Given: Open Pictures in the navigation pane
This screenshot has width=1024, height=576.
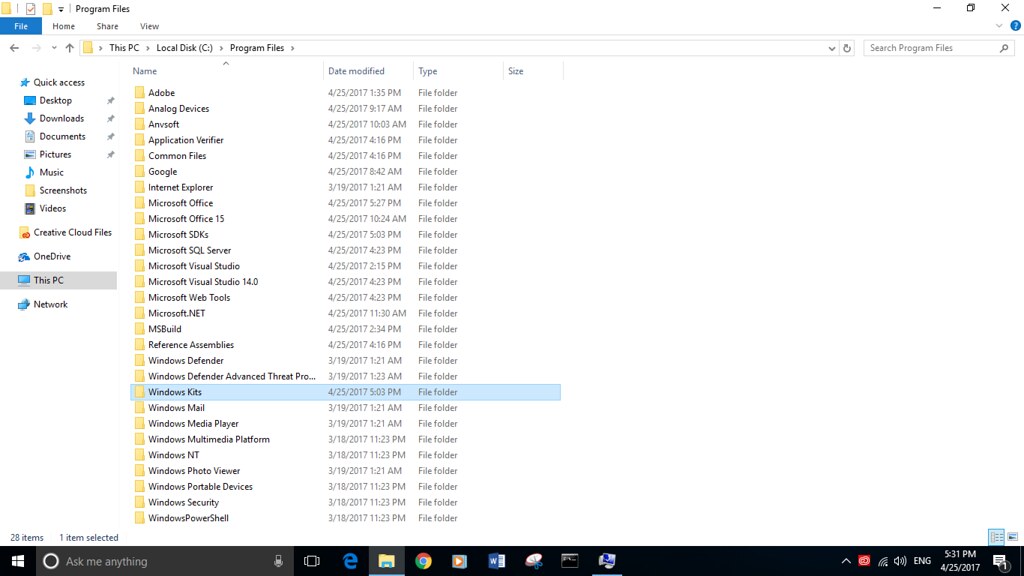Looking at the screenshot, I should [x=55, y=154].
